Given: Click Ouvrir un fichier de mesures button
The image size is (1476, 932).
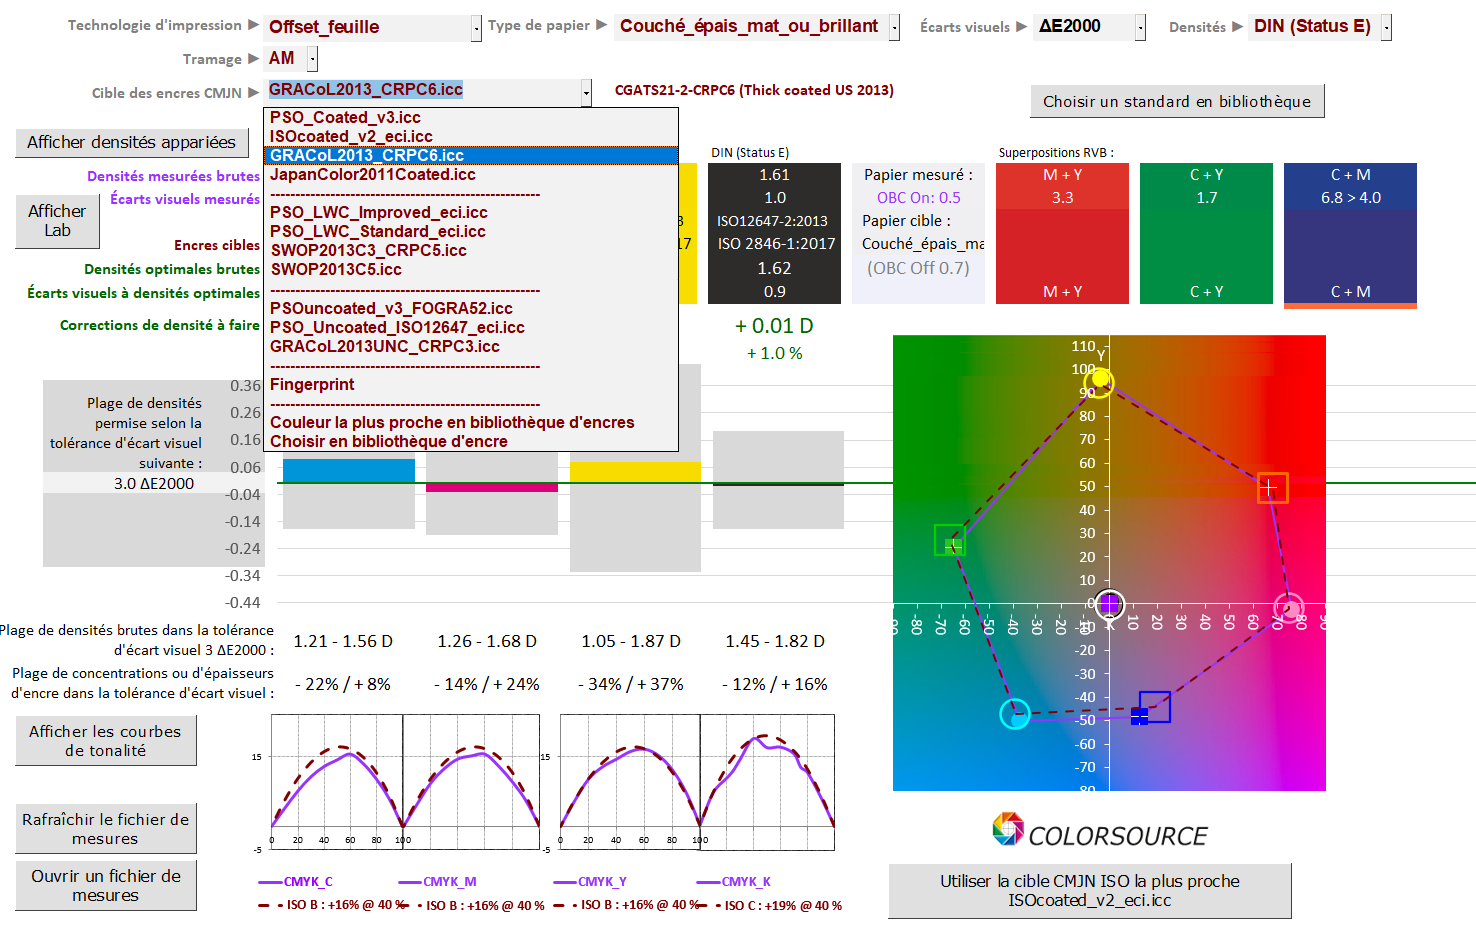Looking at the screenshot, I should point(105,886).
